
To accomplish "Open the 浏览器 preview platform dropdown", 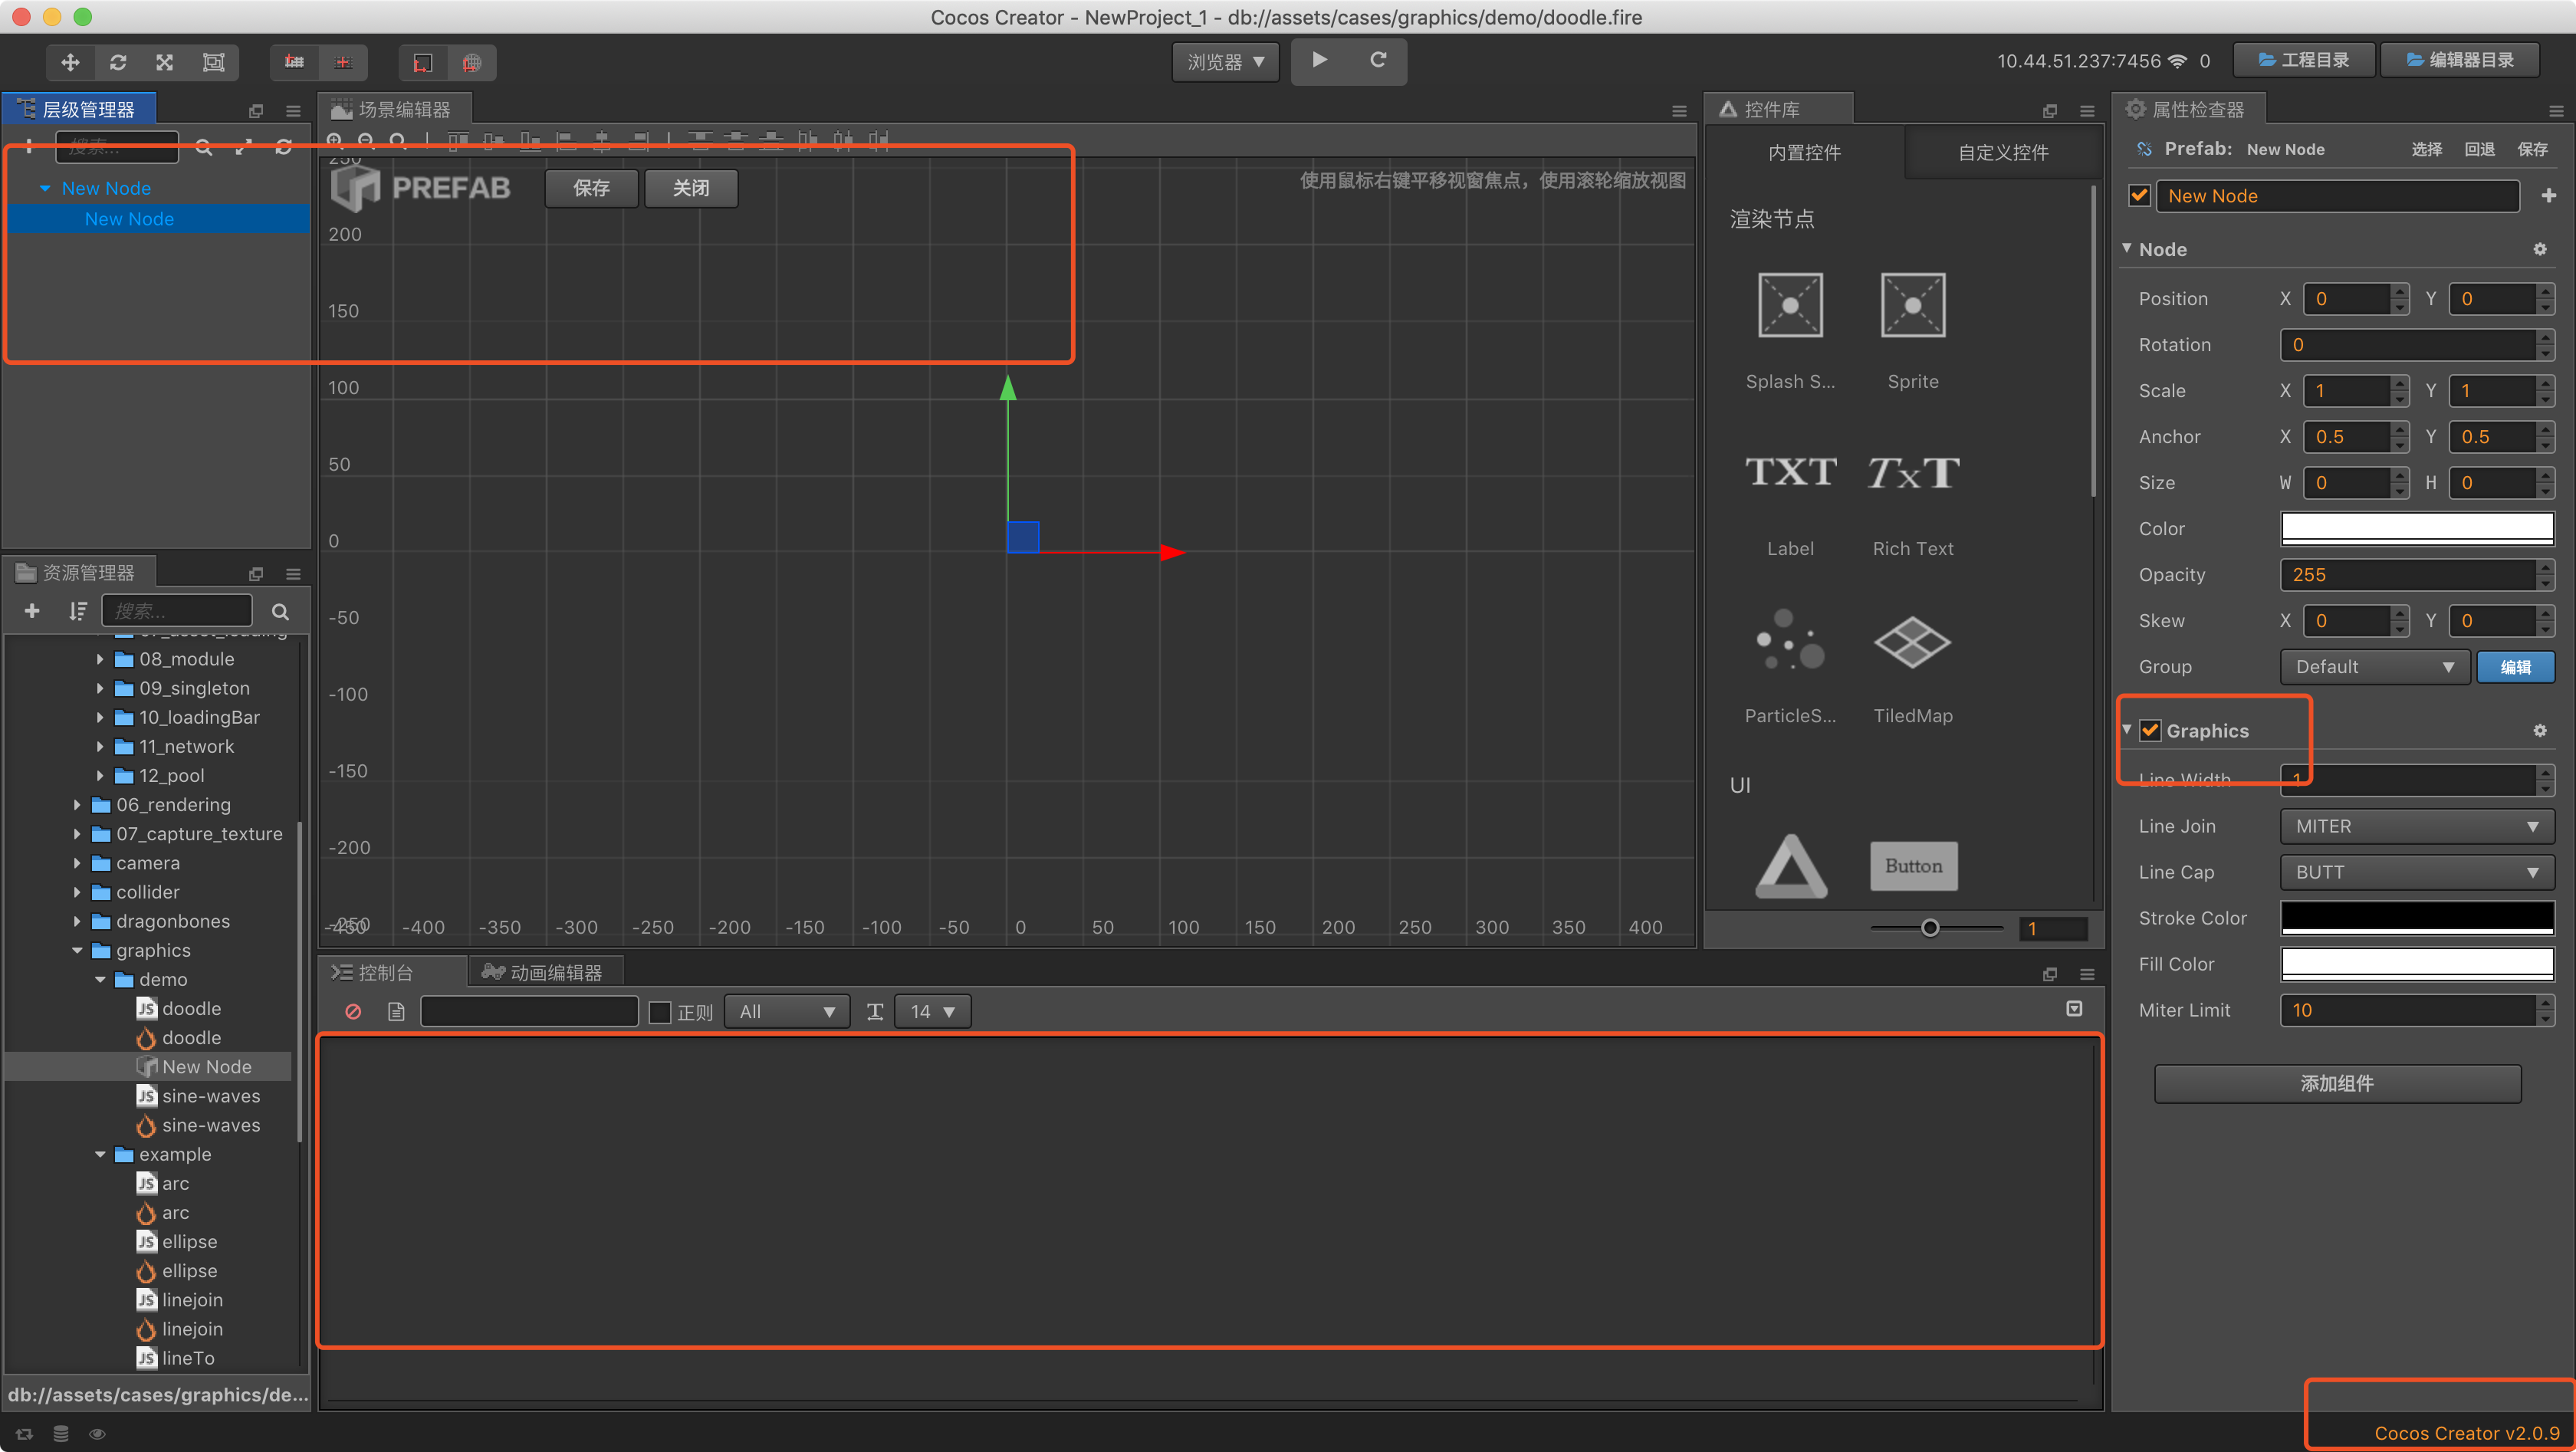I will coord(1225,62).
